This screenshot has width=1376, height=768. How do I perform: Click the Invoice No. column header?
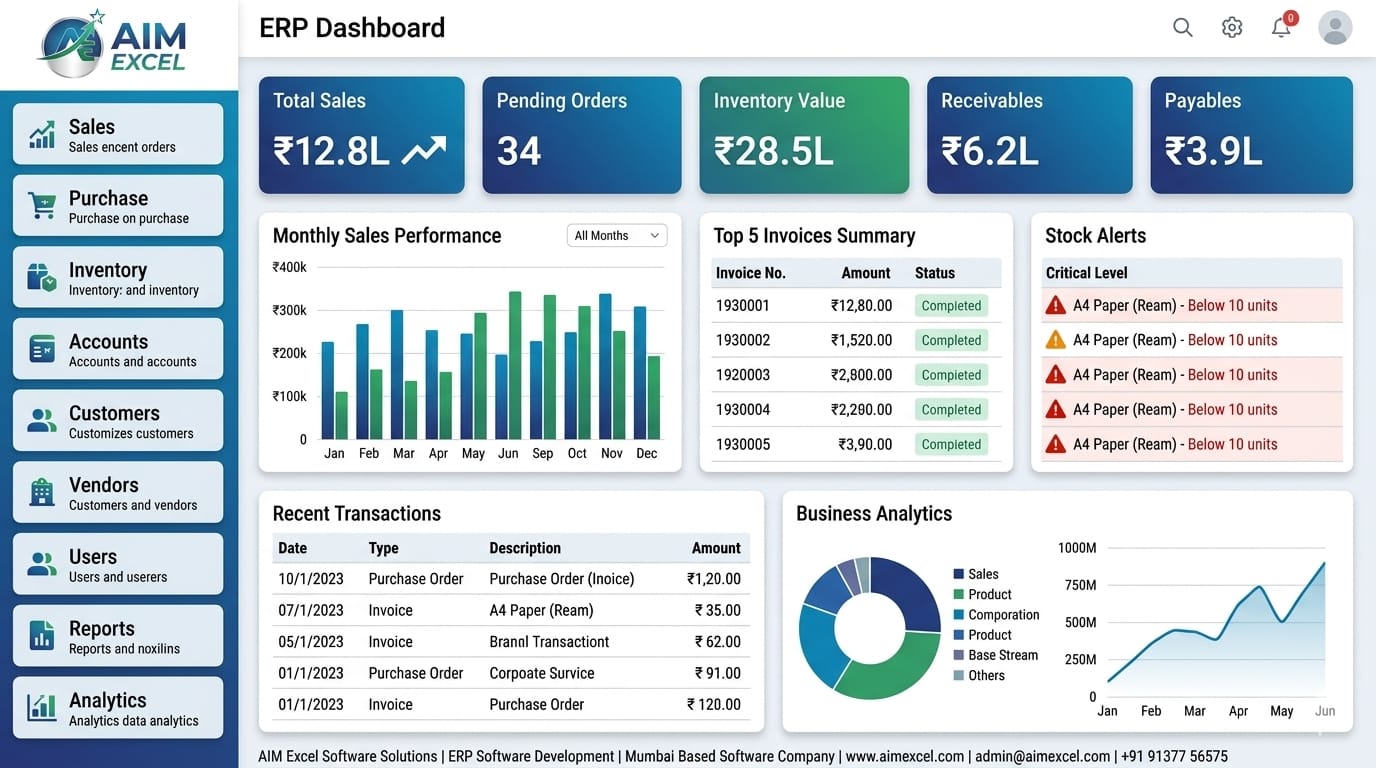click(x=751, y=273)
